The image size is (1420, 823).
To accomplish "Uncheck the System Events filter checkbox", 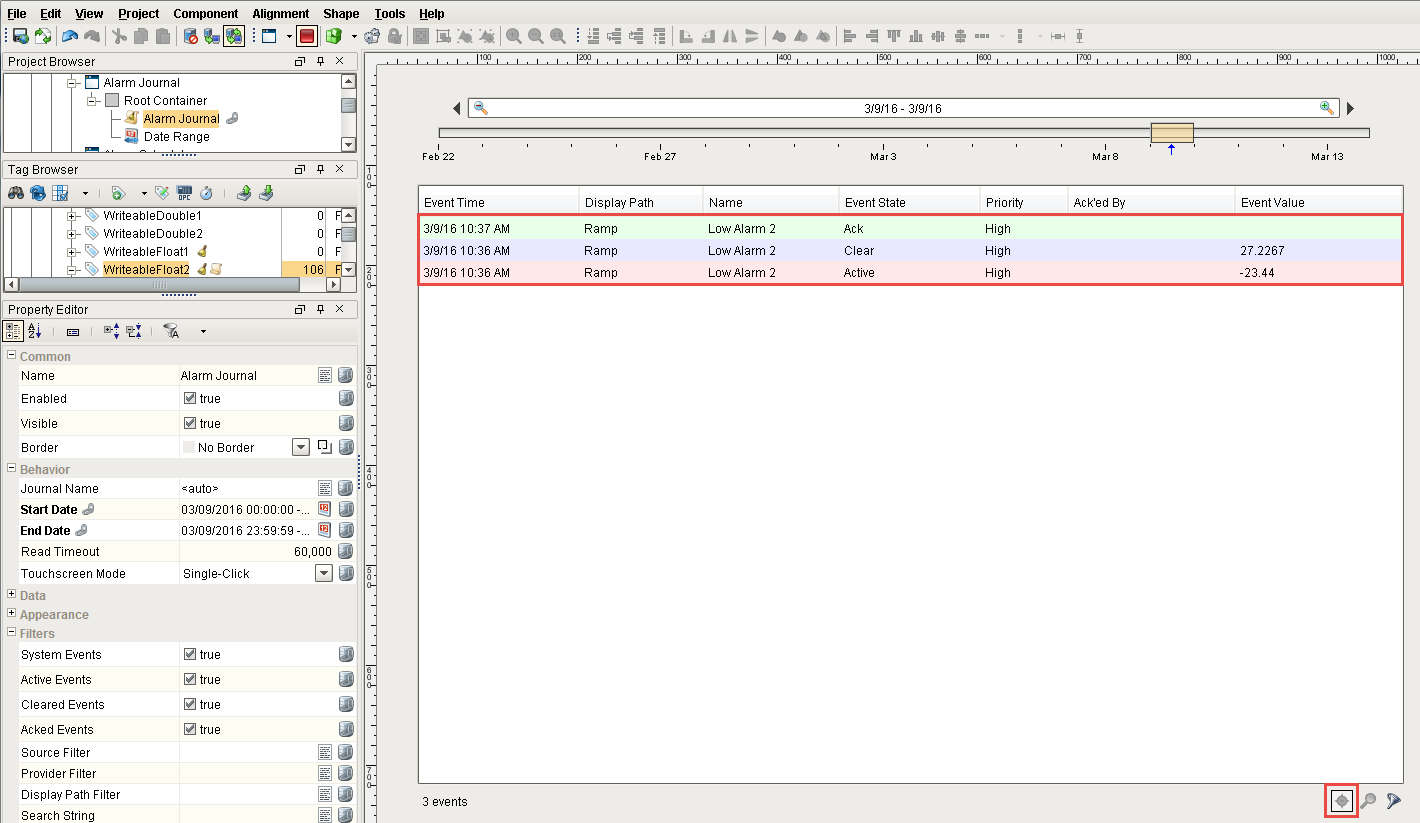I will pos(190,655).
